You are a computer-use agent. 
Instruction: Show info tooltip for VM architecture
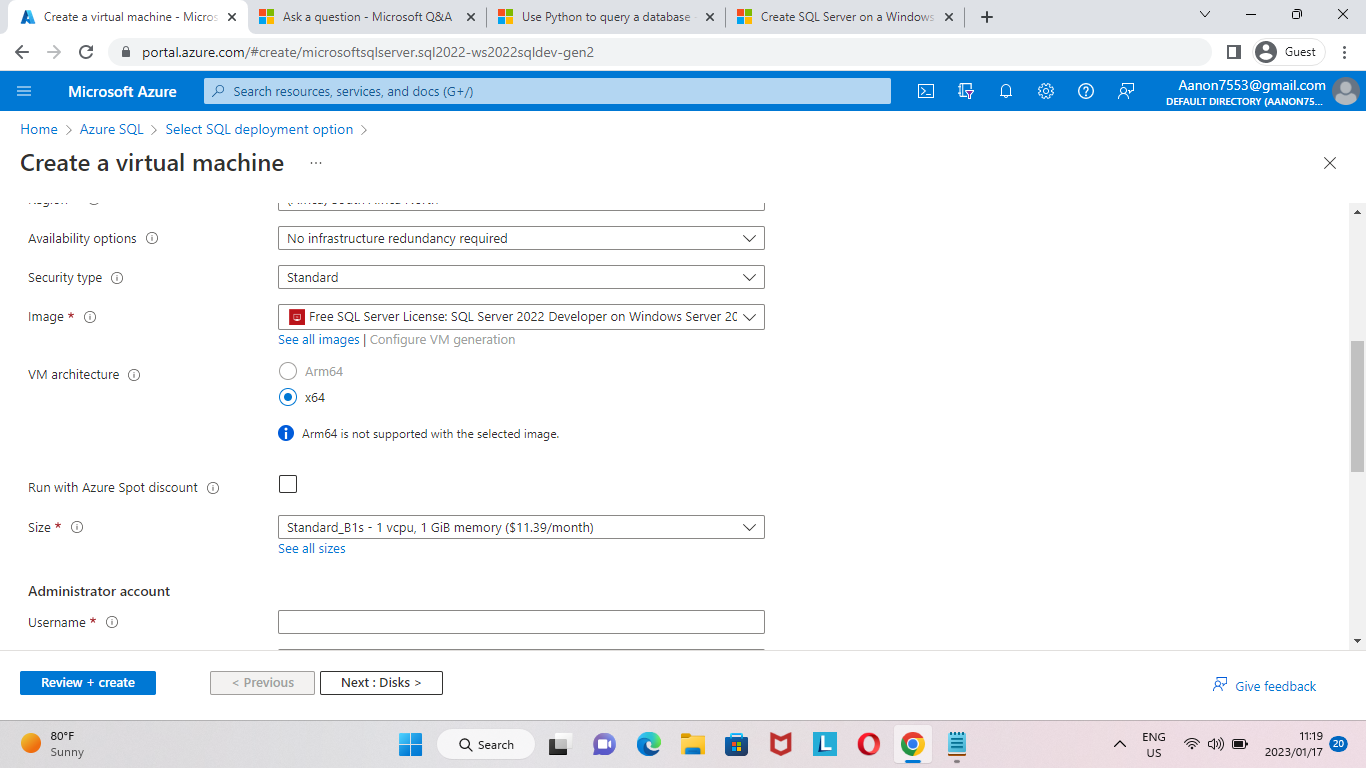[134, 375]
